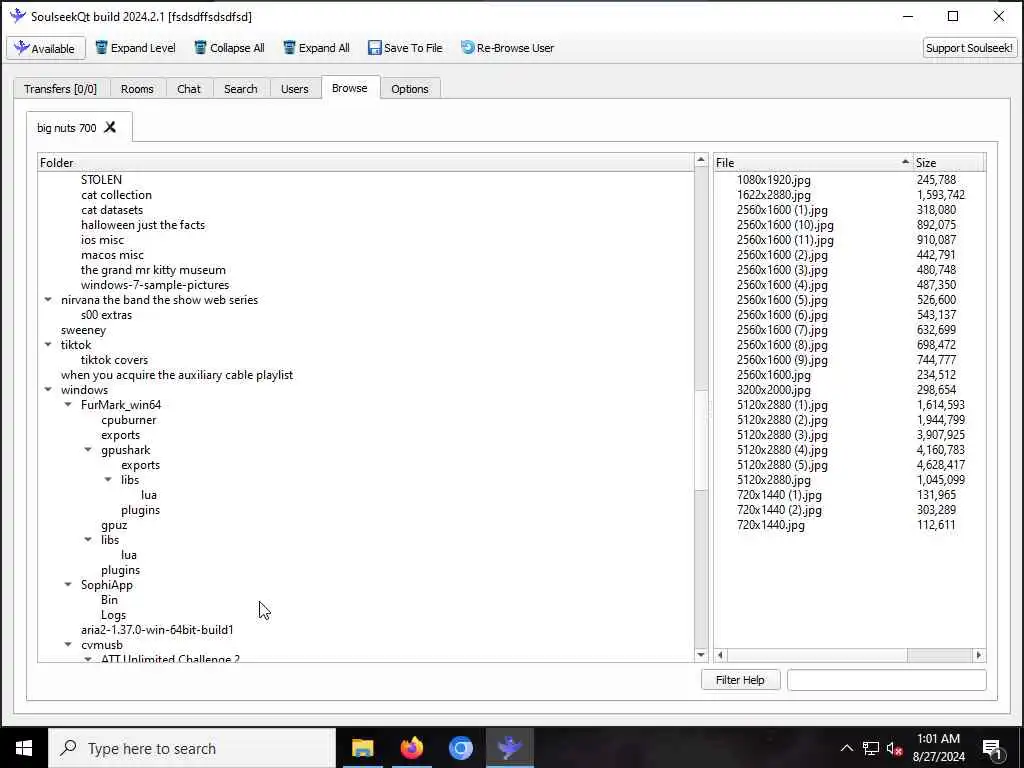The width and height of the screenshot is (1024, 768).
Task: Select the gpuz folder
Action: tap(114, 525)
